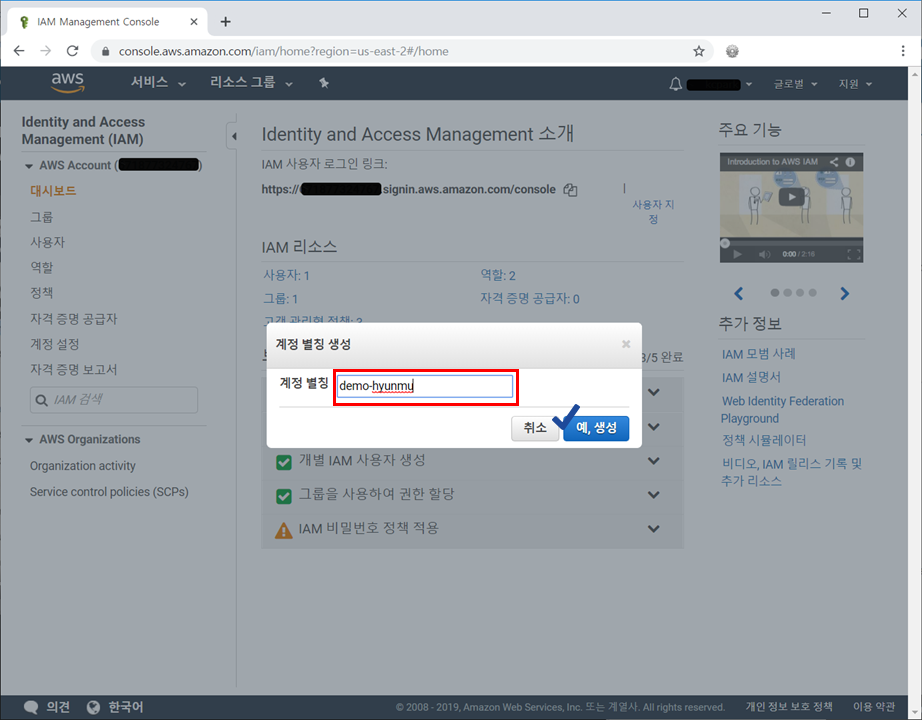The image size is (922, 720).
Task: Select the first carousel dot
Action: (774, 292)
